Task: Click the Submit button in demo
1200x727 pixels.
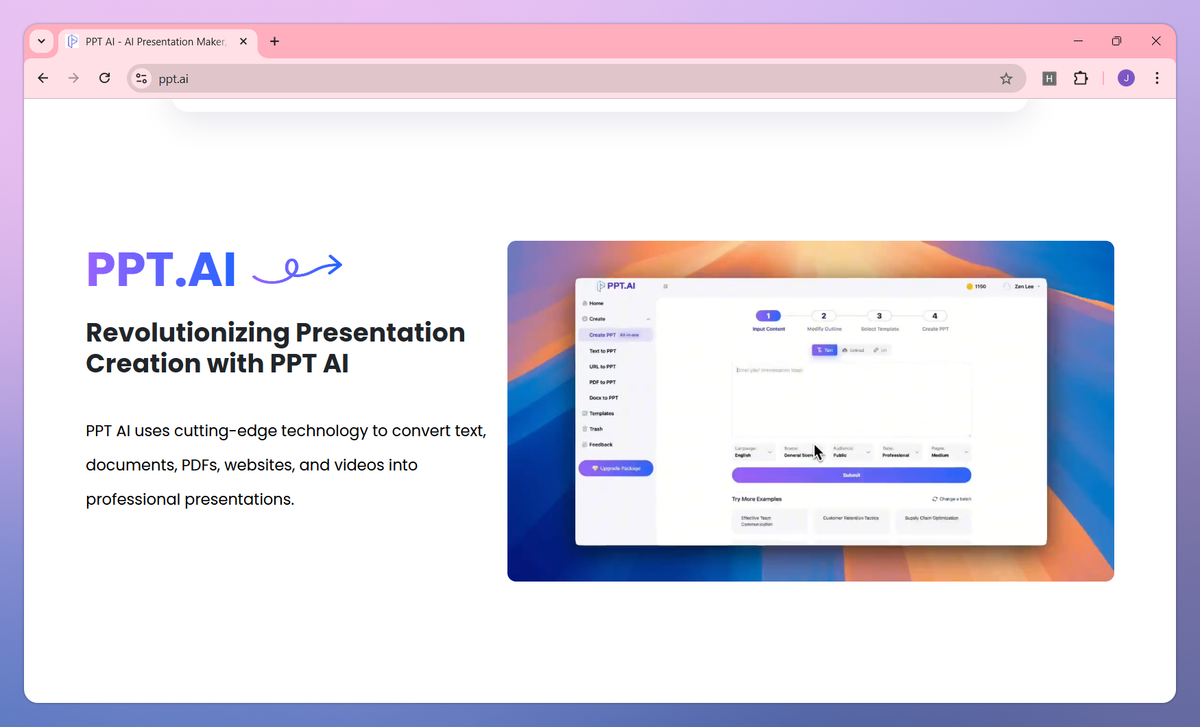Action: [851, 475]
